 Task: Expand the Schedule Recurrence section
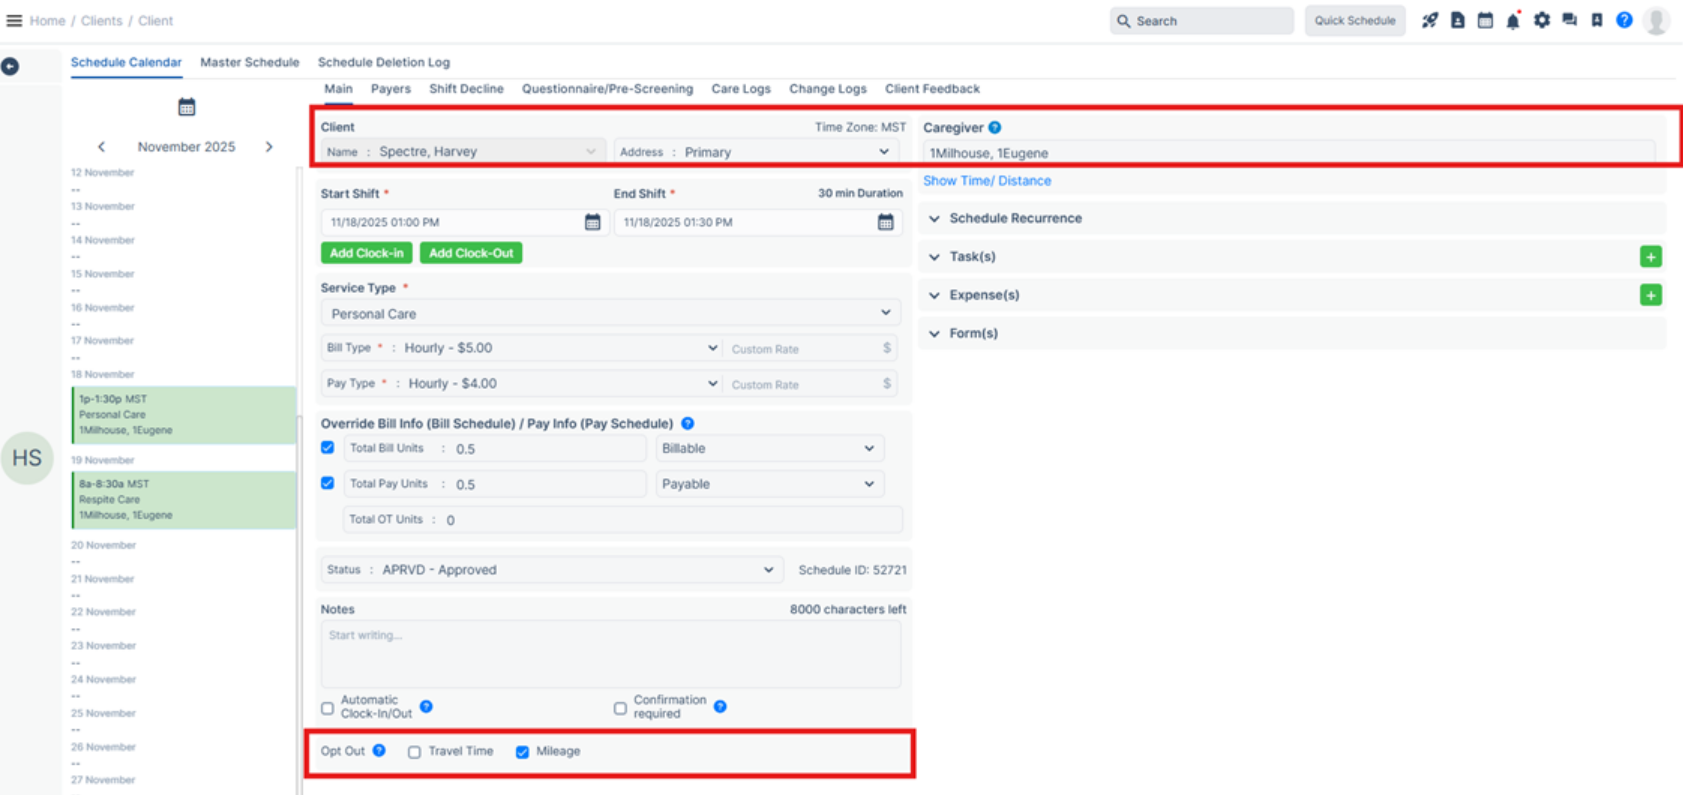coord(1014,218)
